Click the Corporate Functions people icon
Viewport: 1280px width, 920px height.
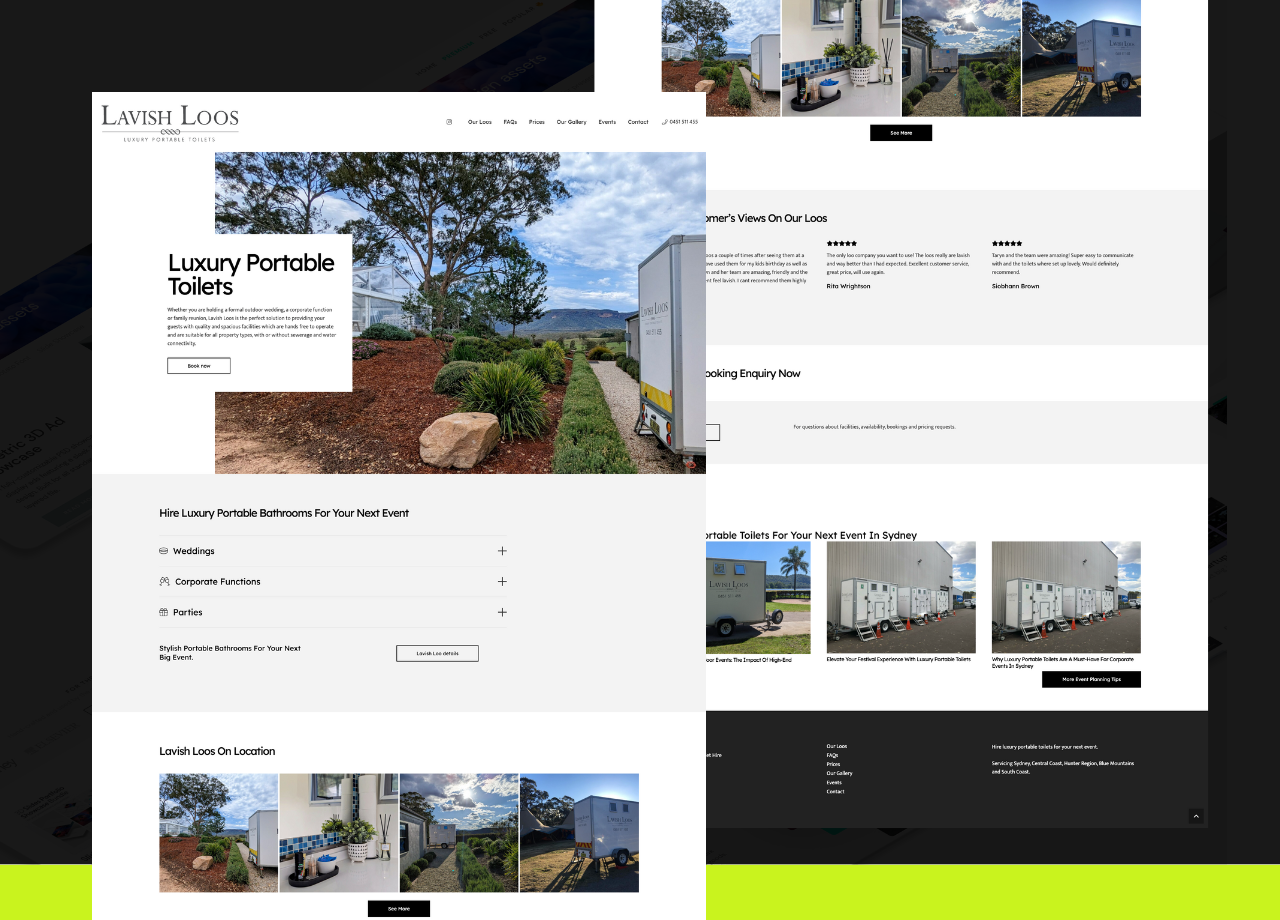[x=164, y=581]
